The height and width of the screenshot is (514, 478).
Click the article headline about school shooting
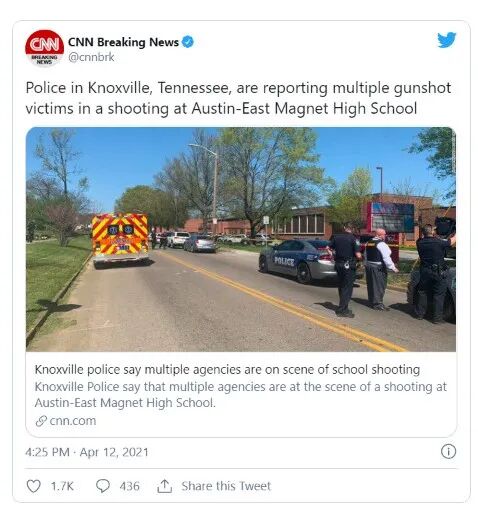(227, 369)
